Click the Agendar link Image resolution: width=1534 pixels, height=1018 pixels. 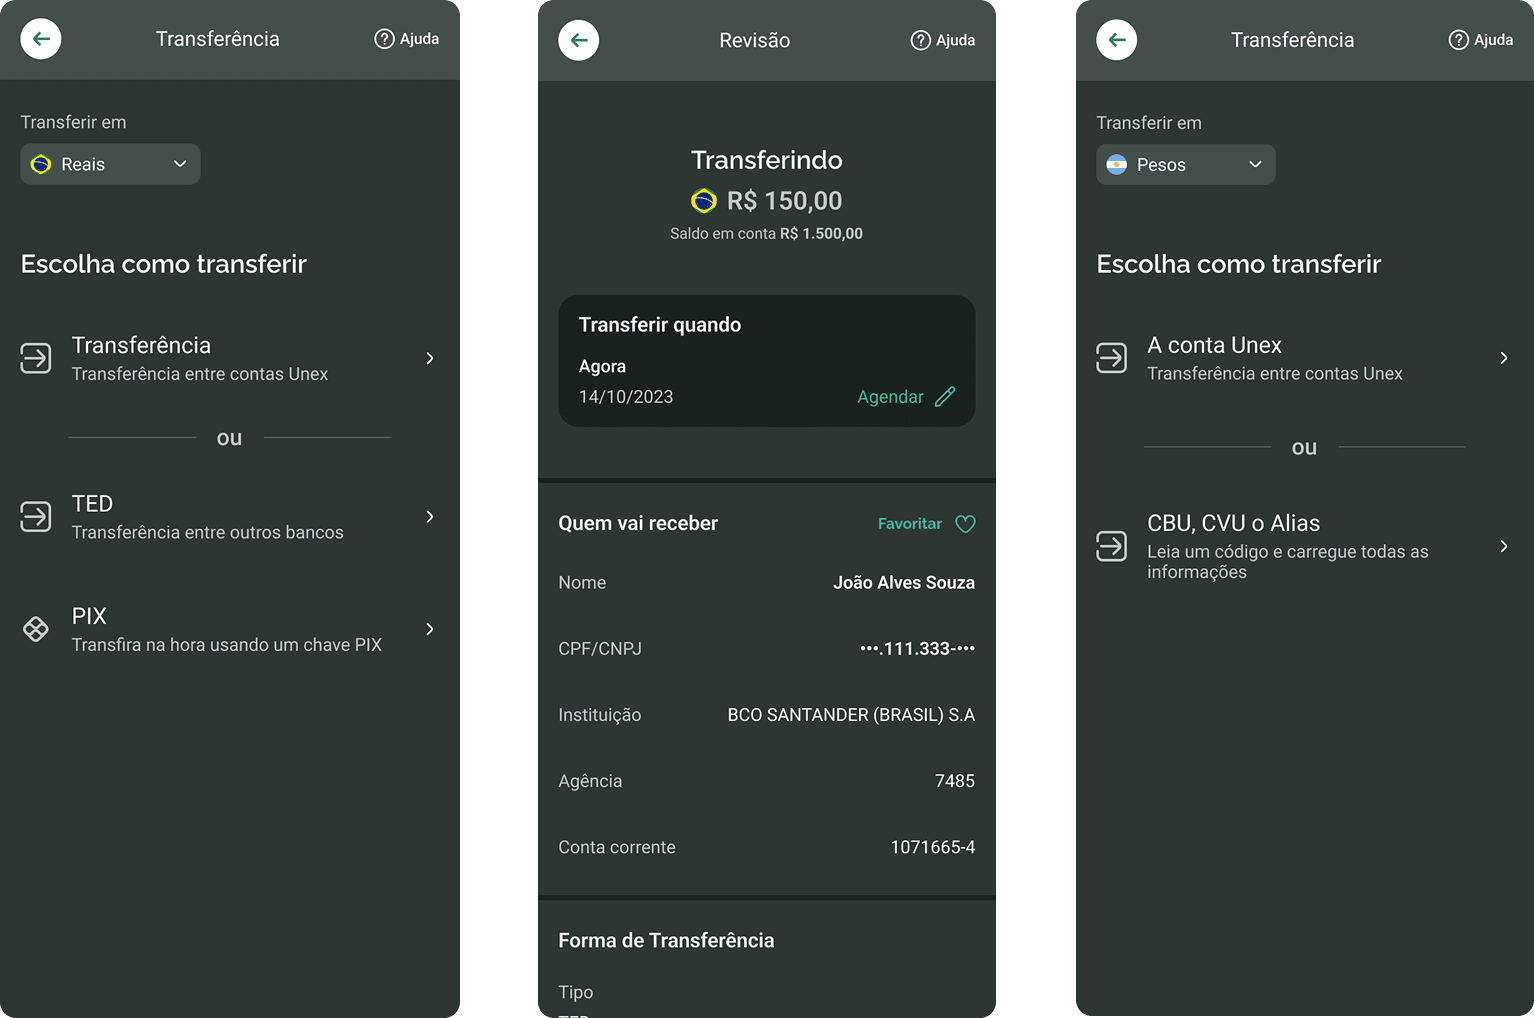click(890, 397)
